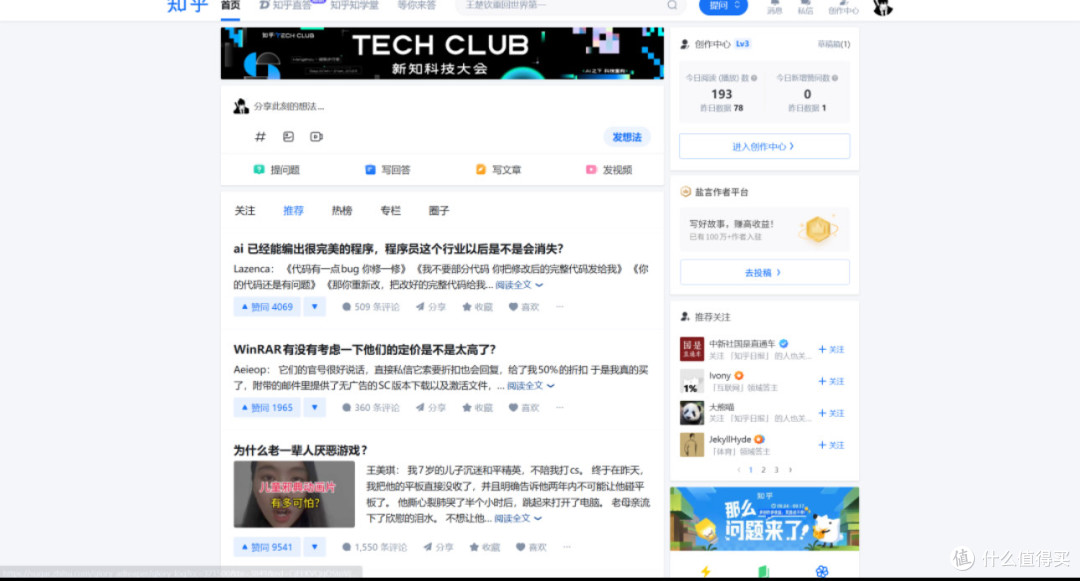Expand 阅读全文 on 王美琪's answer
Viewport: 1080px width, 581px height.
518,518
